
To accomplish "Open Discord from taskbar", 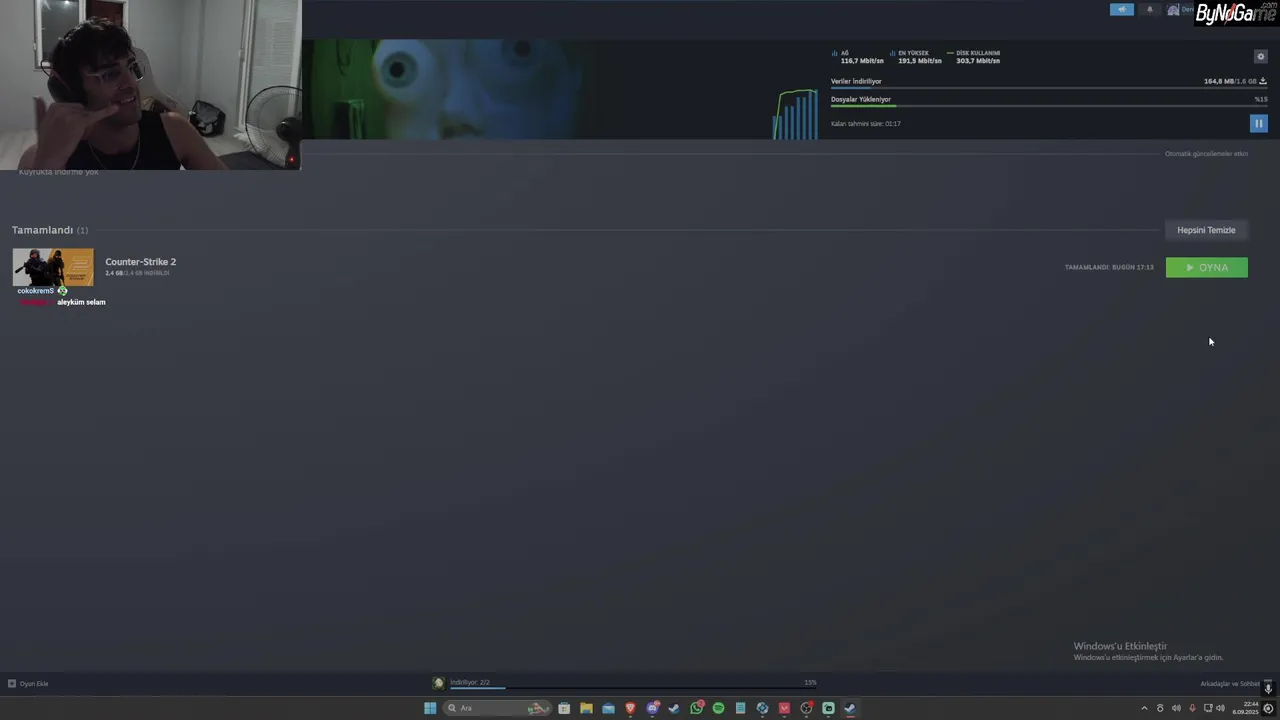I will click(x=652, y=708).
